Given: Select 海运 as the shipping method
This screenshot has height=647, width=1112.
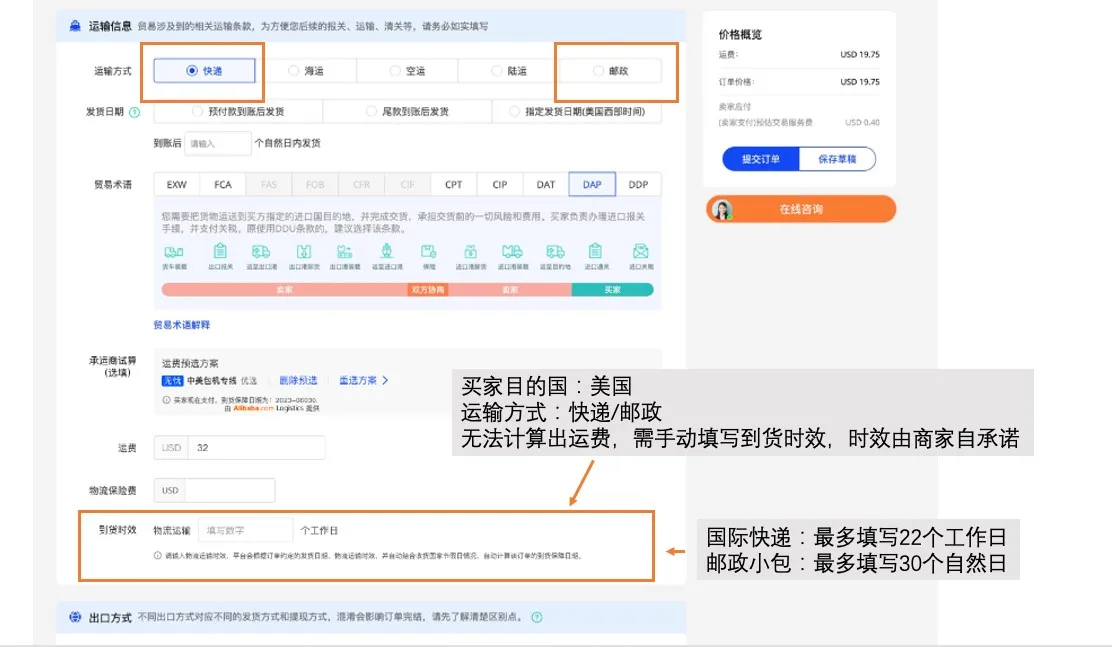Looking at the screenshot, I should coord(306,71).
